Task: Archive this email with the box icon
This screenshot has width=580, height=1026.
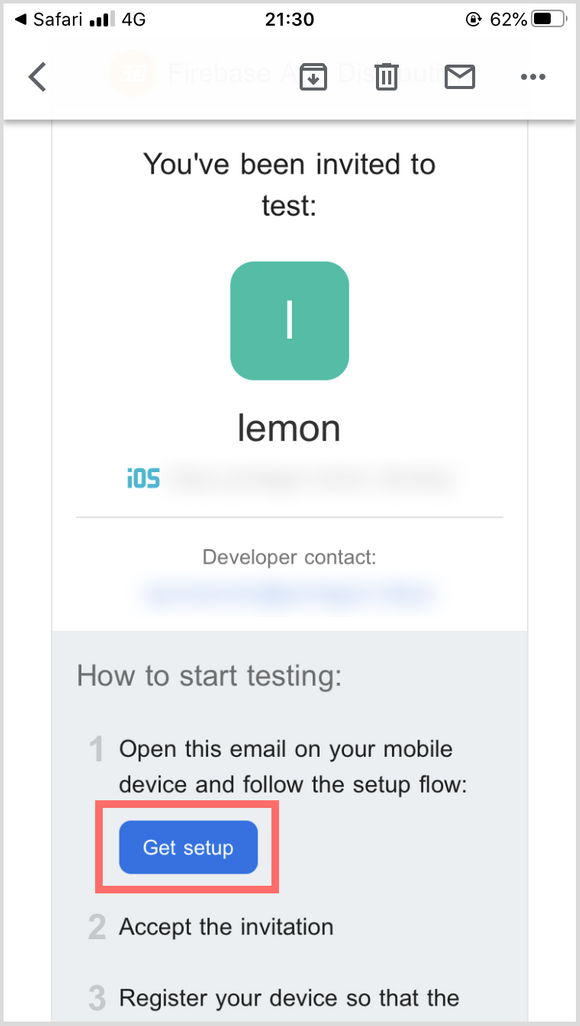Action: click(313, 77)
